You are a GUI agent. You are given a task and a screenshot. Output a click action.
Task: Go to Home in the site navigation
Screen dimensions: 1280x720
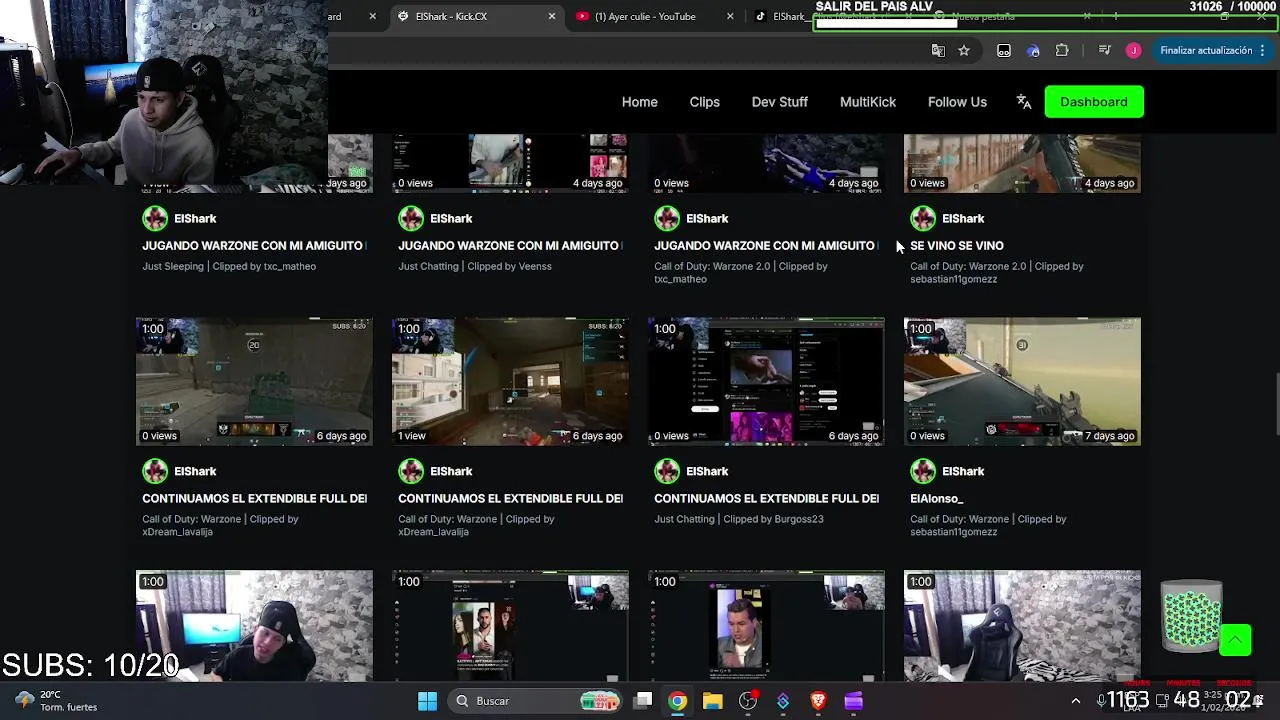point(639,102)
